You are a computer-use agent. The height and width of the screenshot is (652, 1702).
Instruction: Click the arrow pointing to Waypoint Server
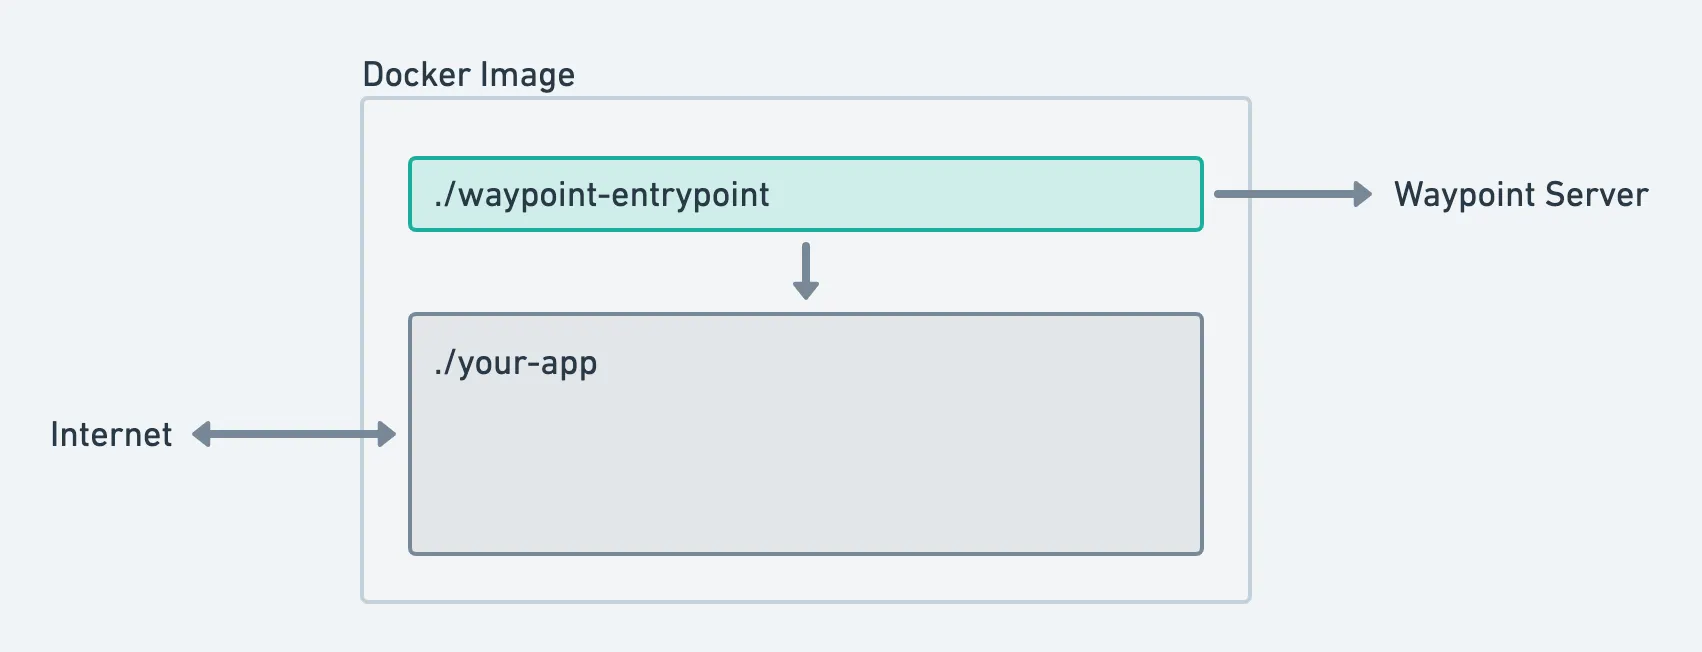pos(1292,194)
